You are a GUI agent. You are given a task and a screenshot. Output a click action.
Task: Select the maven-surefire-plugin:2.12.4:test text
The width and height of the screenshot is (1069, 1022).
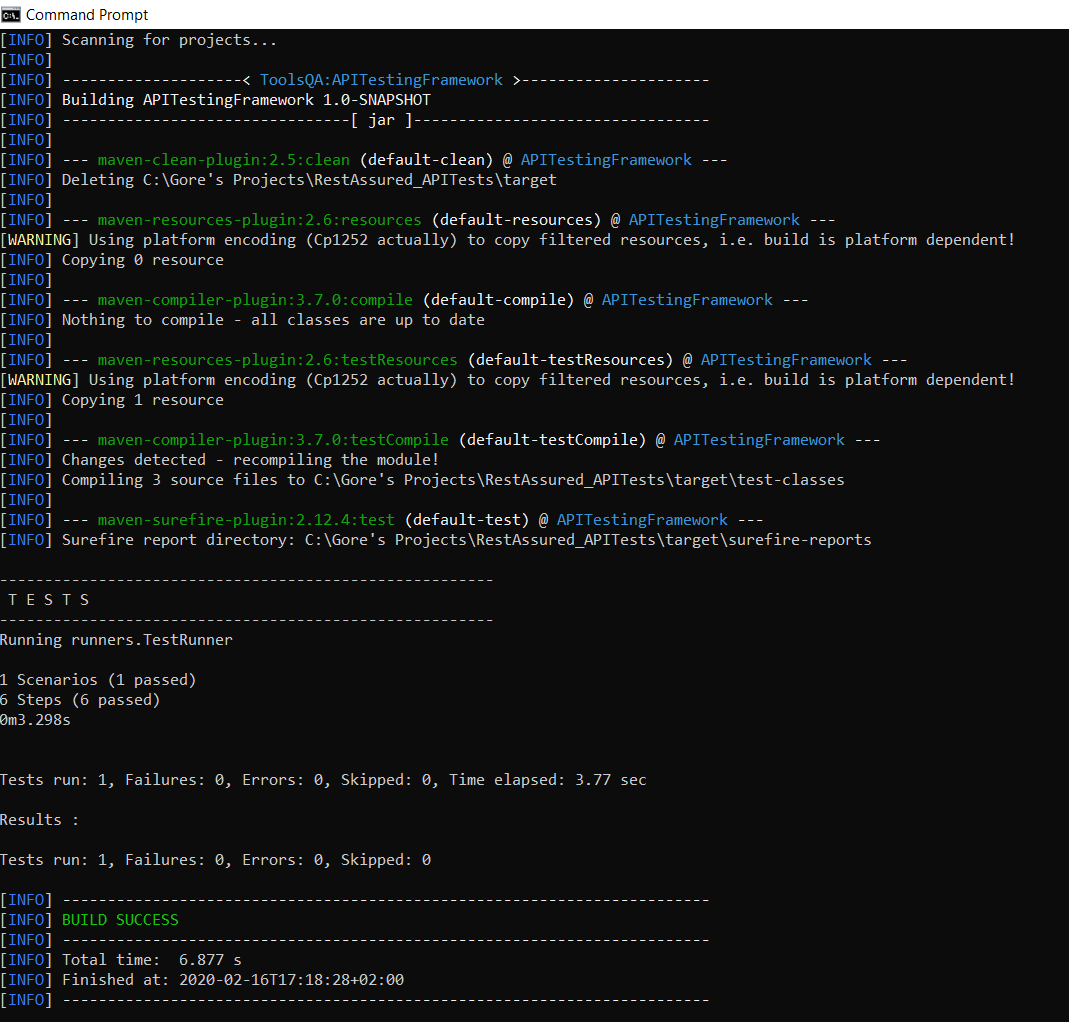click(x=246, y=520)
